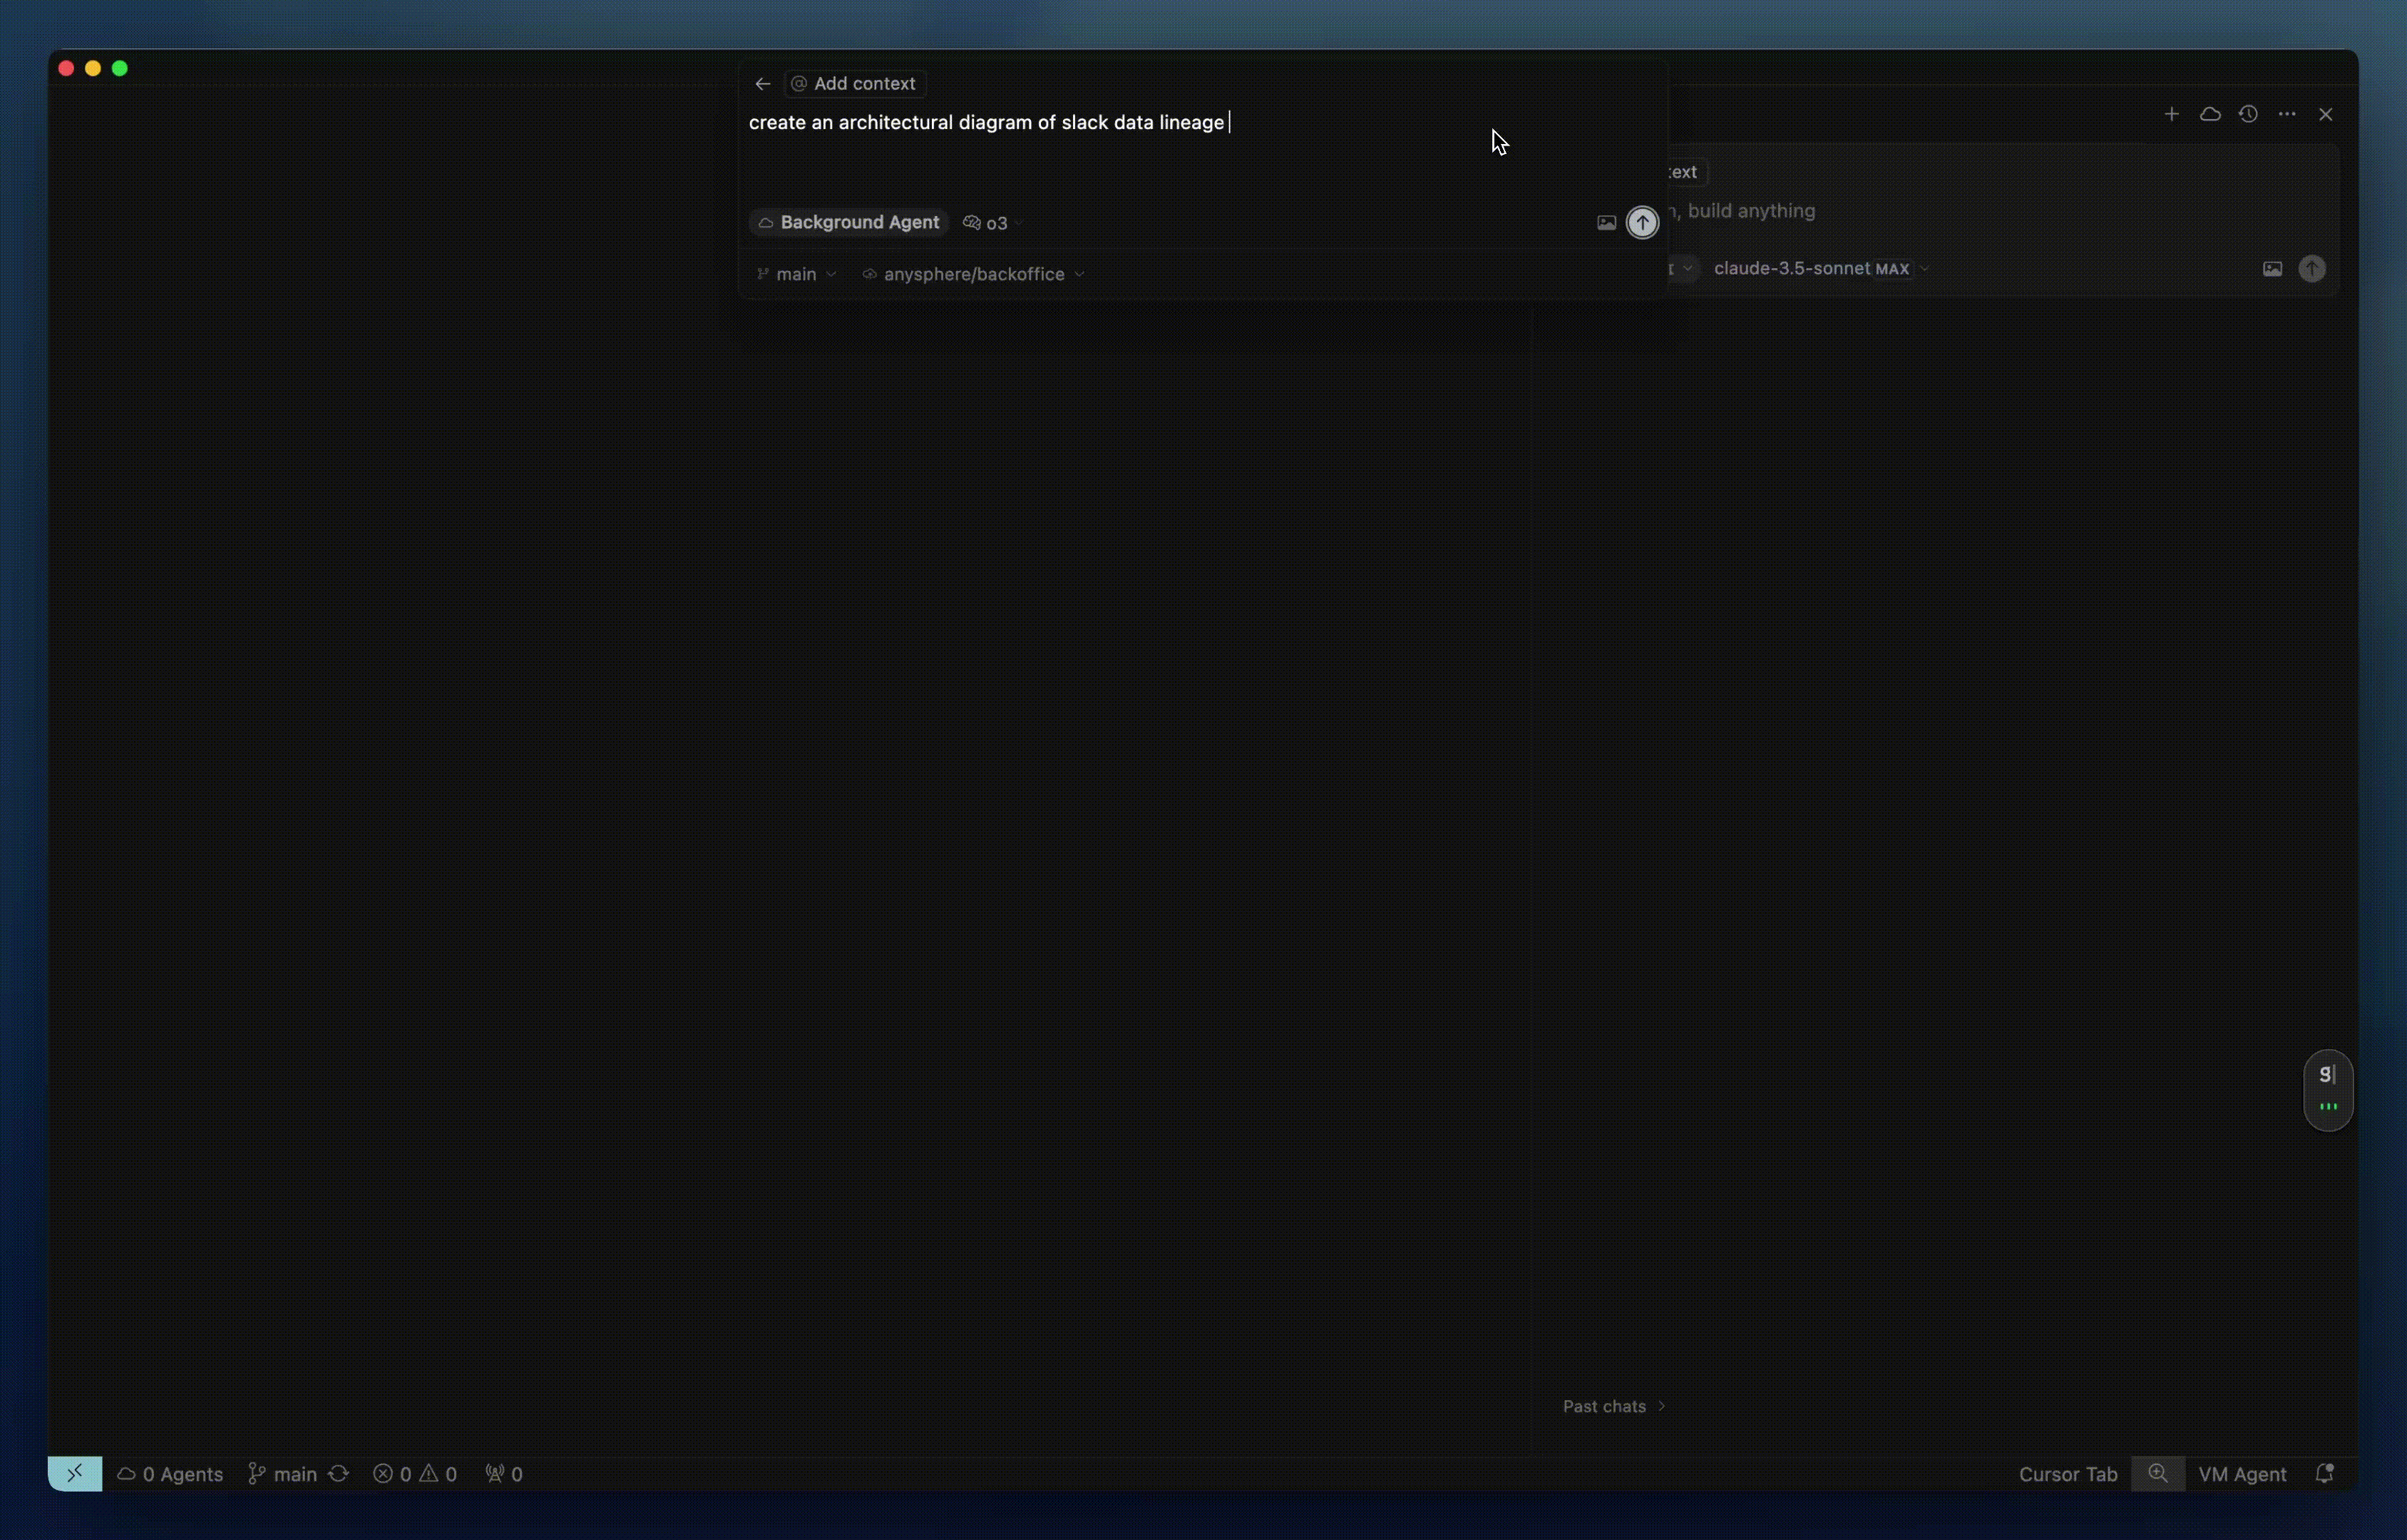Click the zoom magnifier in status bar
Viewport: 2407px width, 1540px height.
click(x=2158, y=1473)
